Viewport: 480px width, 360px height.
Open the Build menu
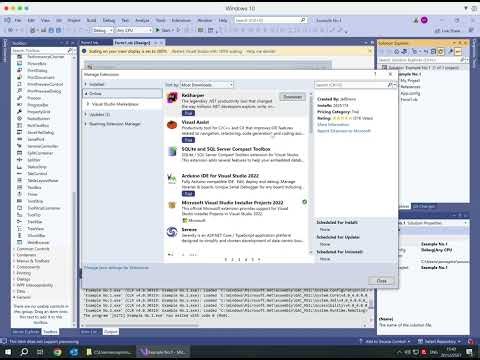click(x=91, y=20)
